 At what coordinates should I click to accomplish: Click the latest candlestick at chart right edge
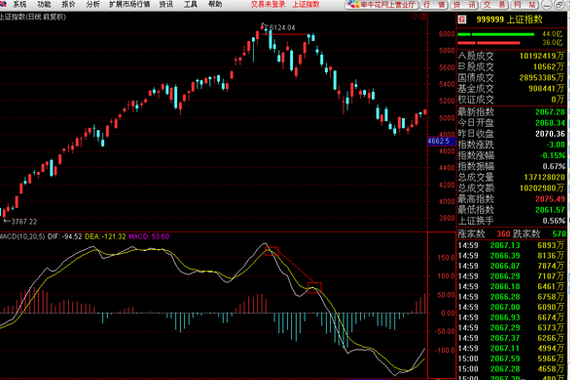click(425, 112)
